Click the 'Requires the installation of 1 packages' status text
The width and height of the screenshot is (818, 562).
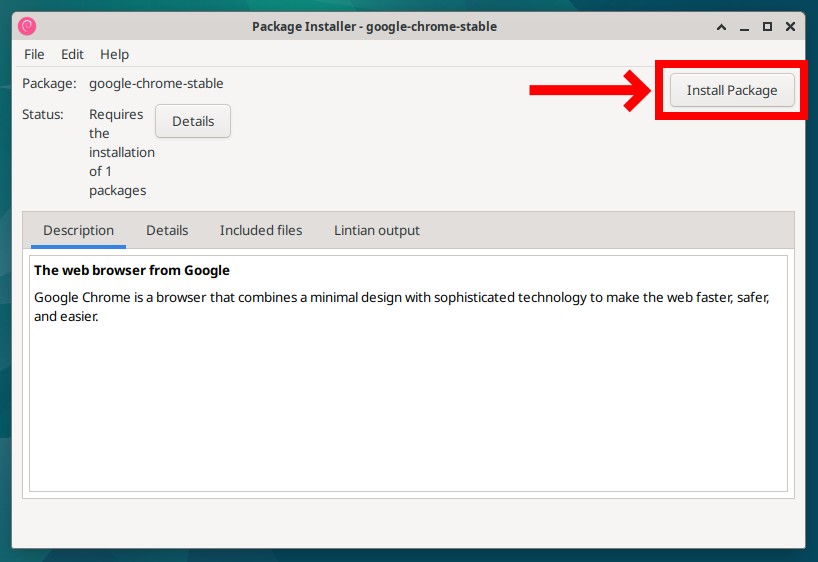122,152
